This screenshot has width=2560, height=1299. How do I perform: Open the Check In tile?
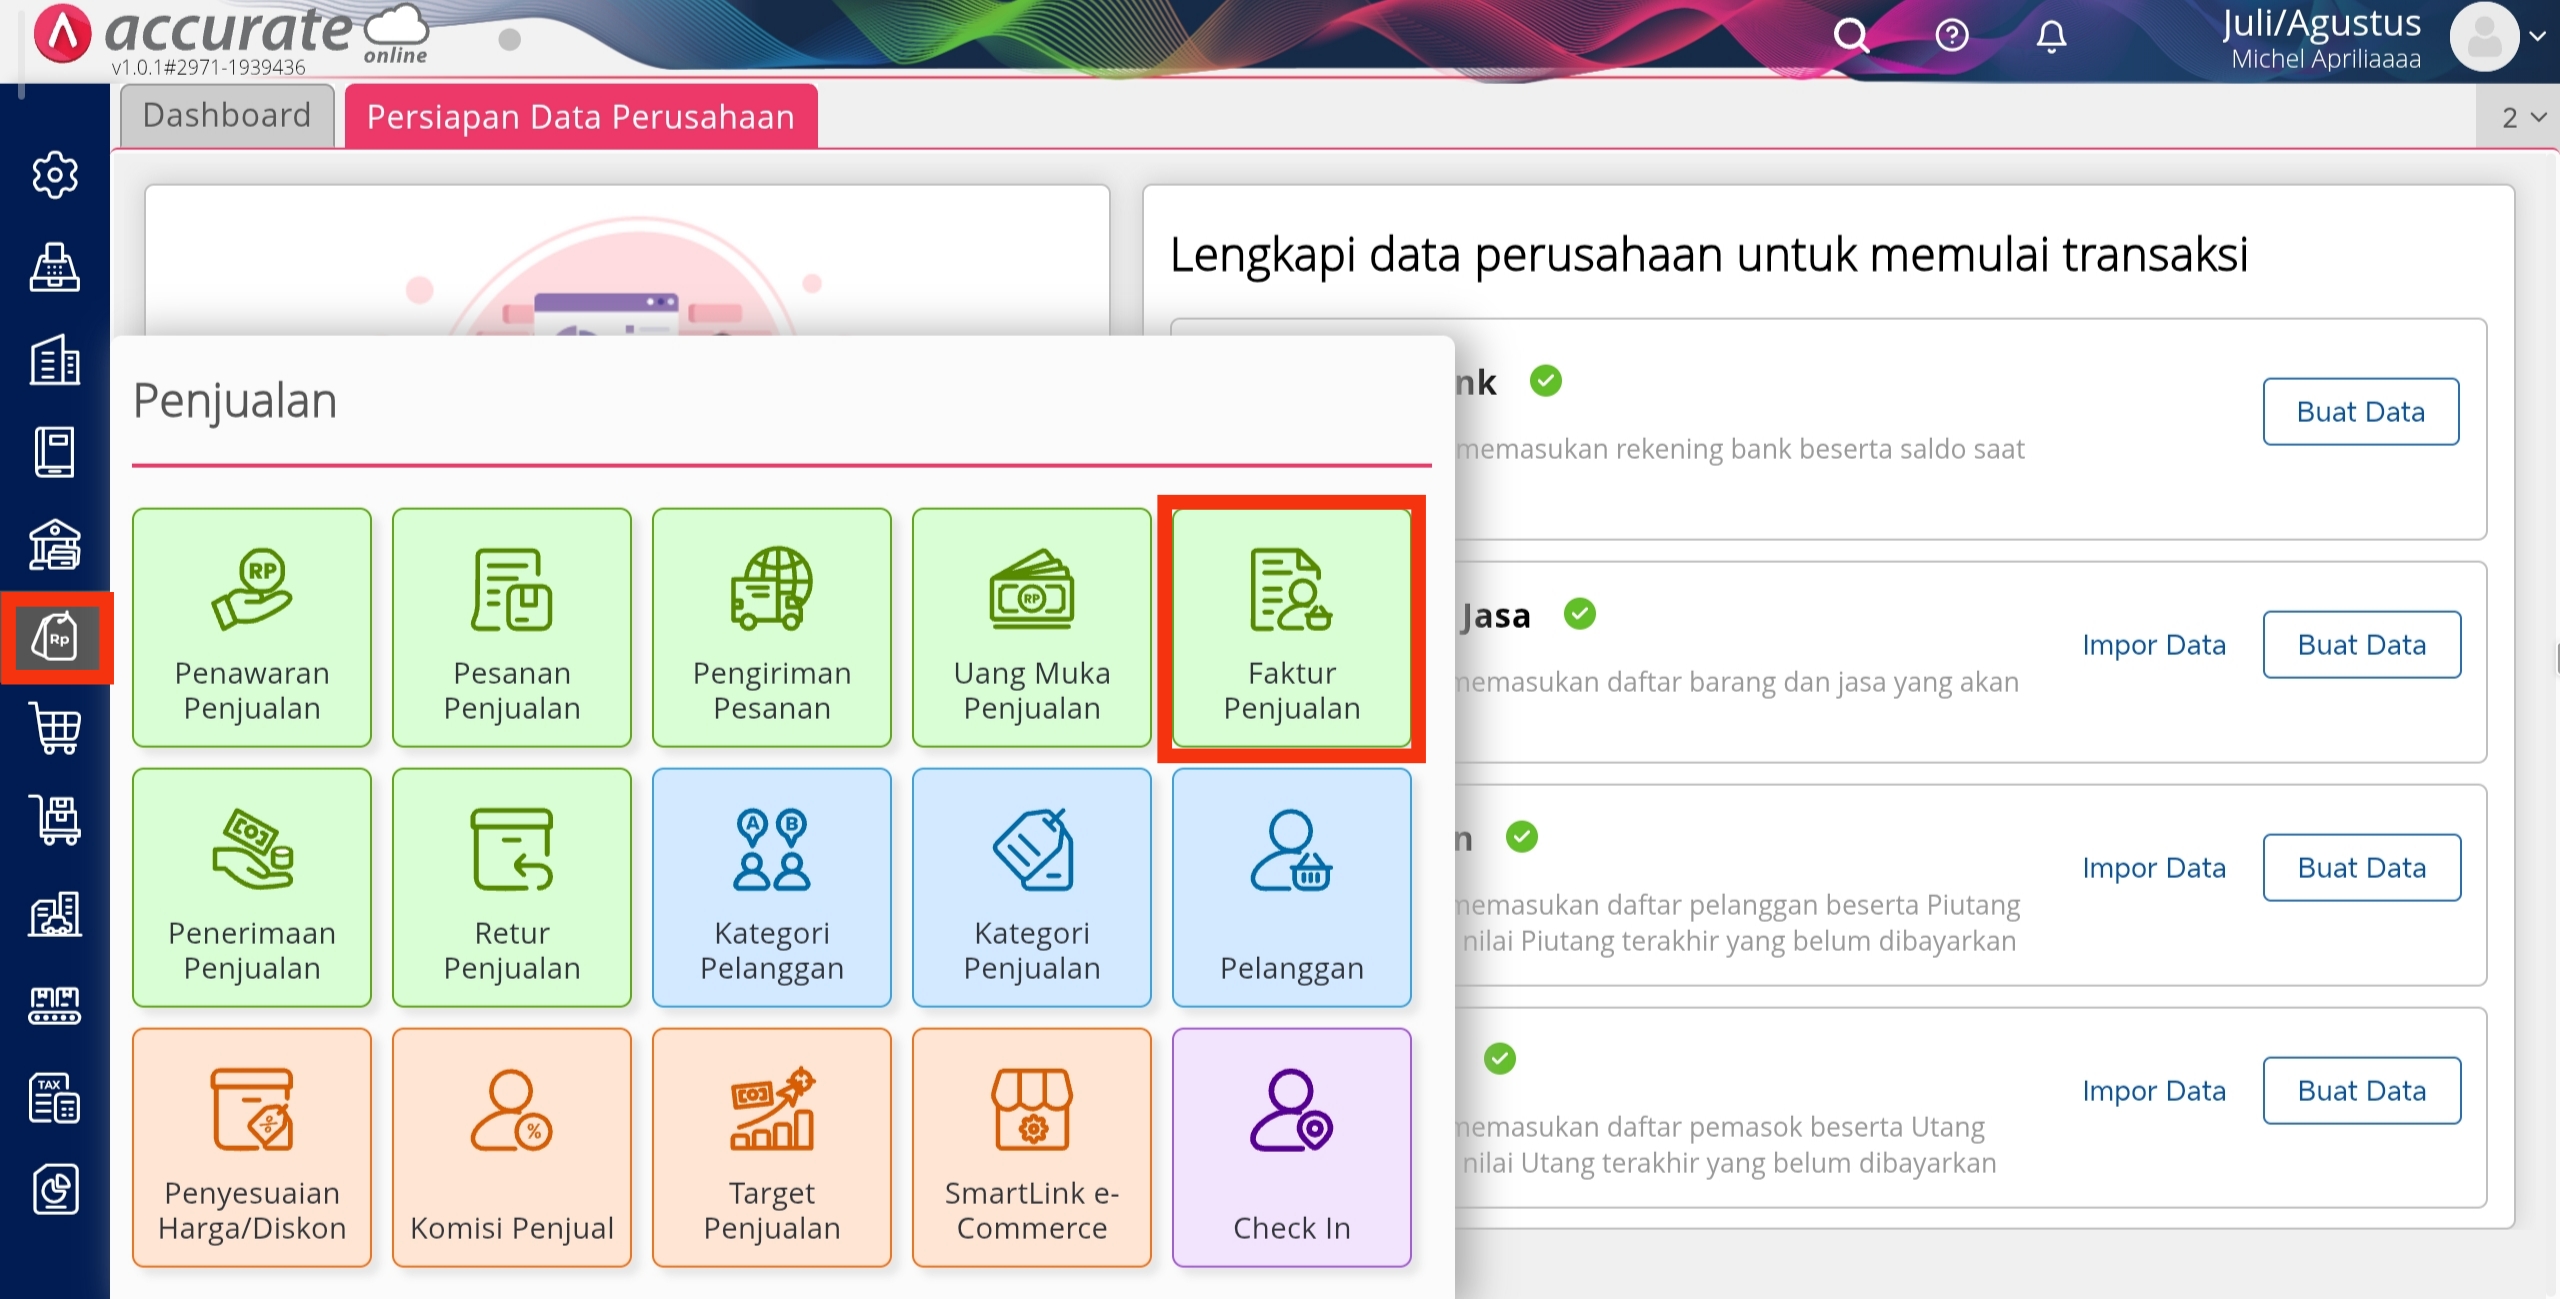(1291, 1148)
